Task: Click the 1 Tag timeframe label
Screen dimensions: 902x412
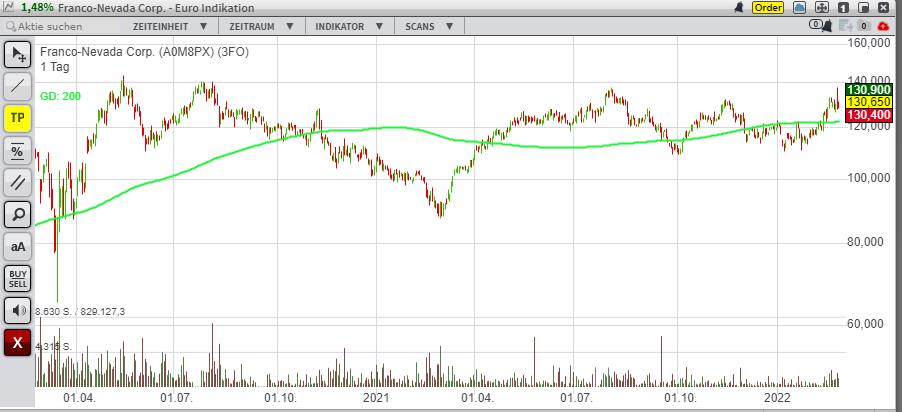Action: 55,67
